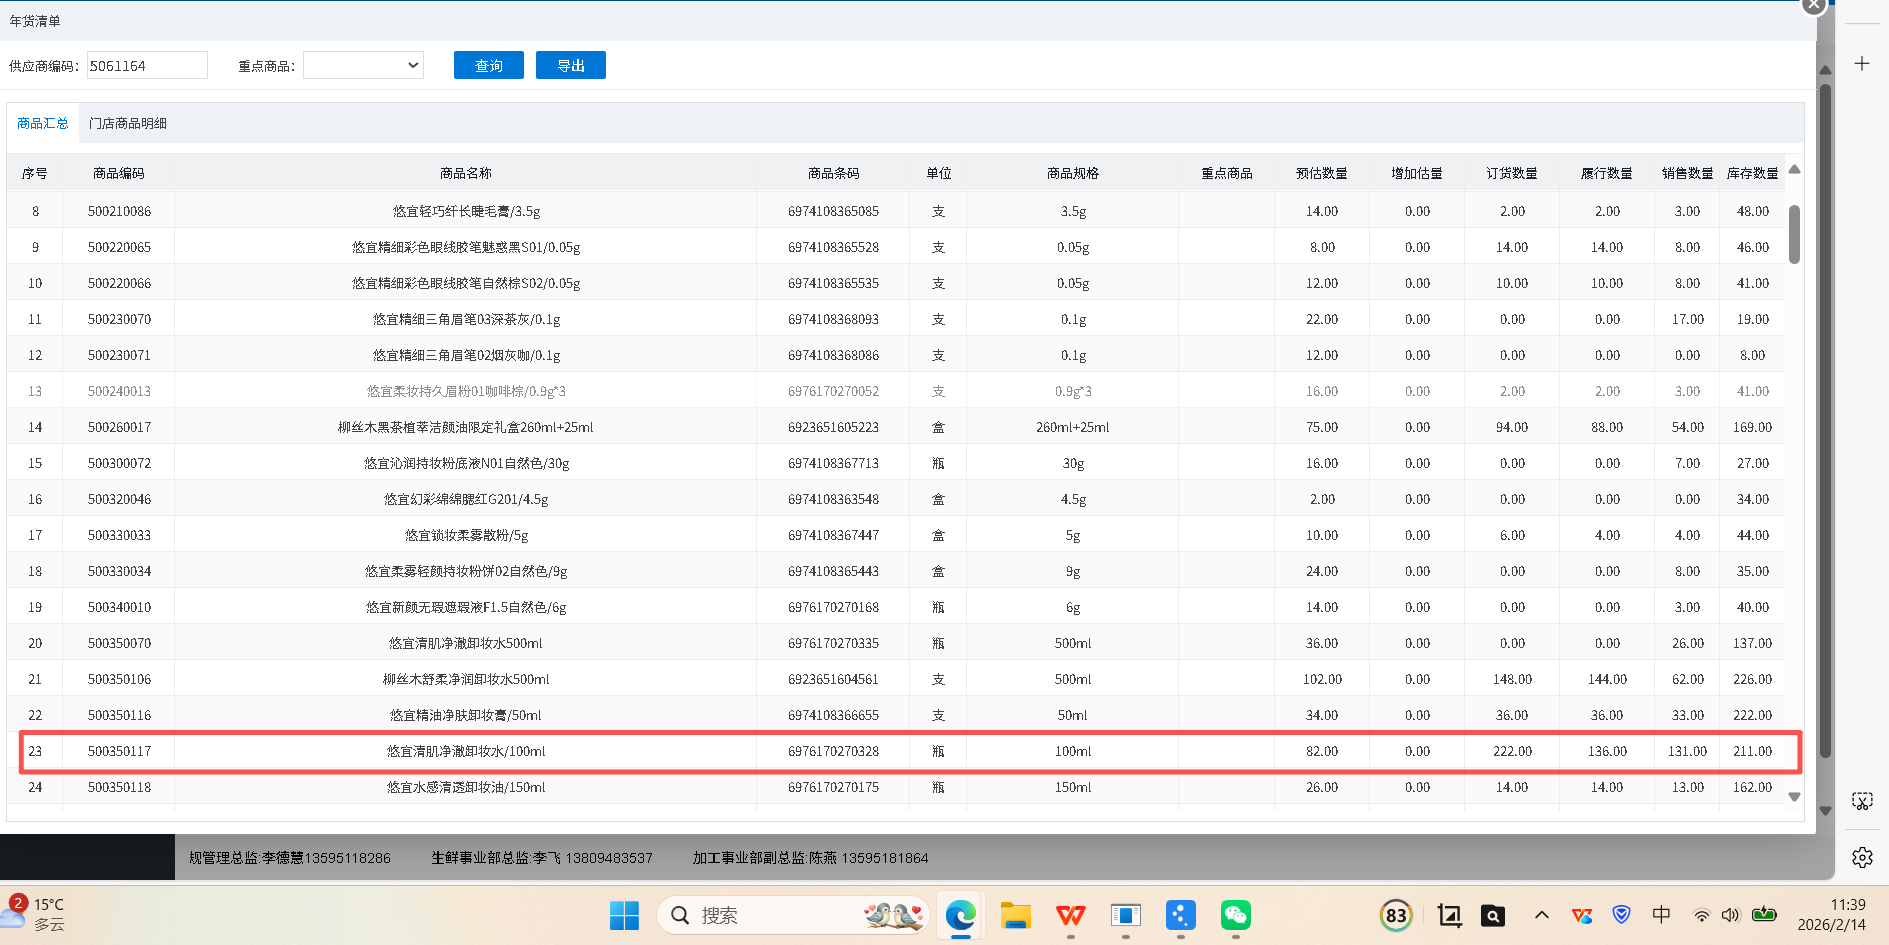This screenshot has height=945, width=1889.
Task: Open WPS Office from the taskbar
Action: (x=1070, y=915)
